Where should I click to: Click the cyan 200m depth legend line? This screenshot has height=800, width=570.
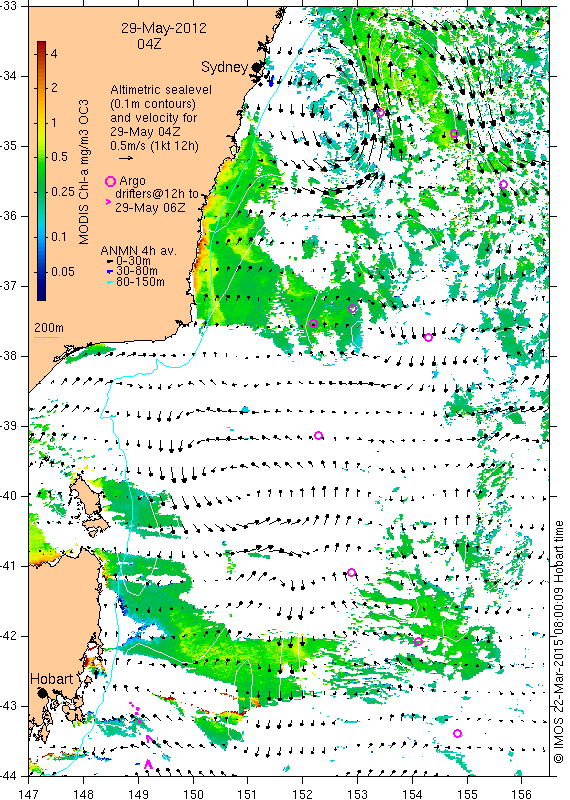tap(46, 336)
